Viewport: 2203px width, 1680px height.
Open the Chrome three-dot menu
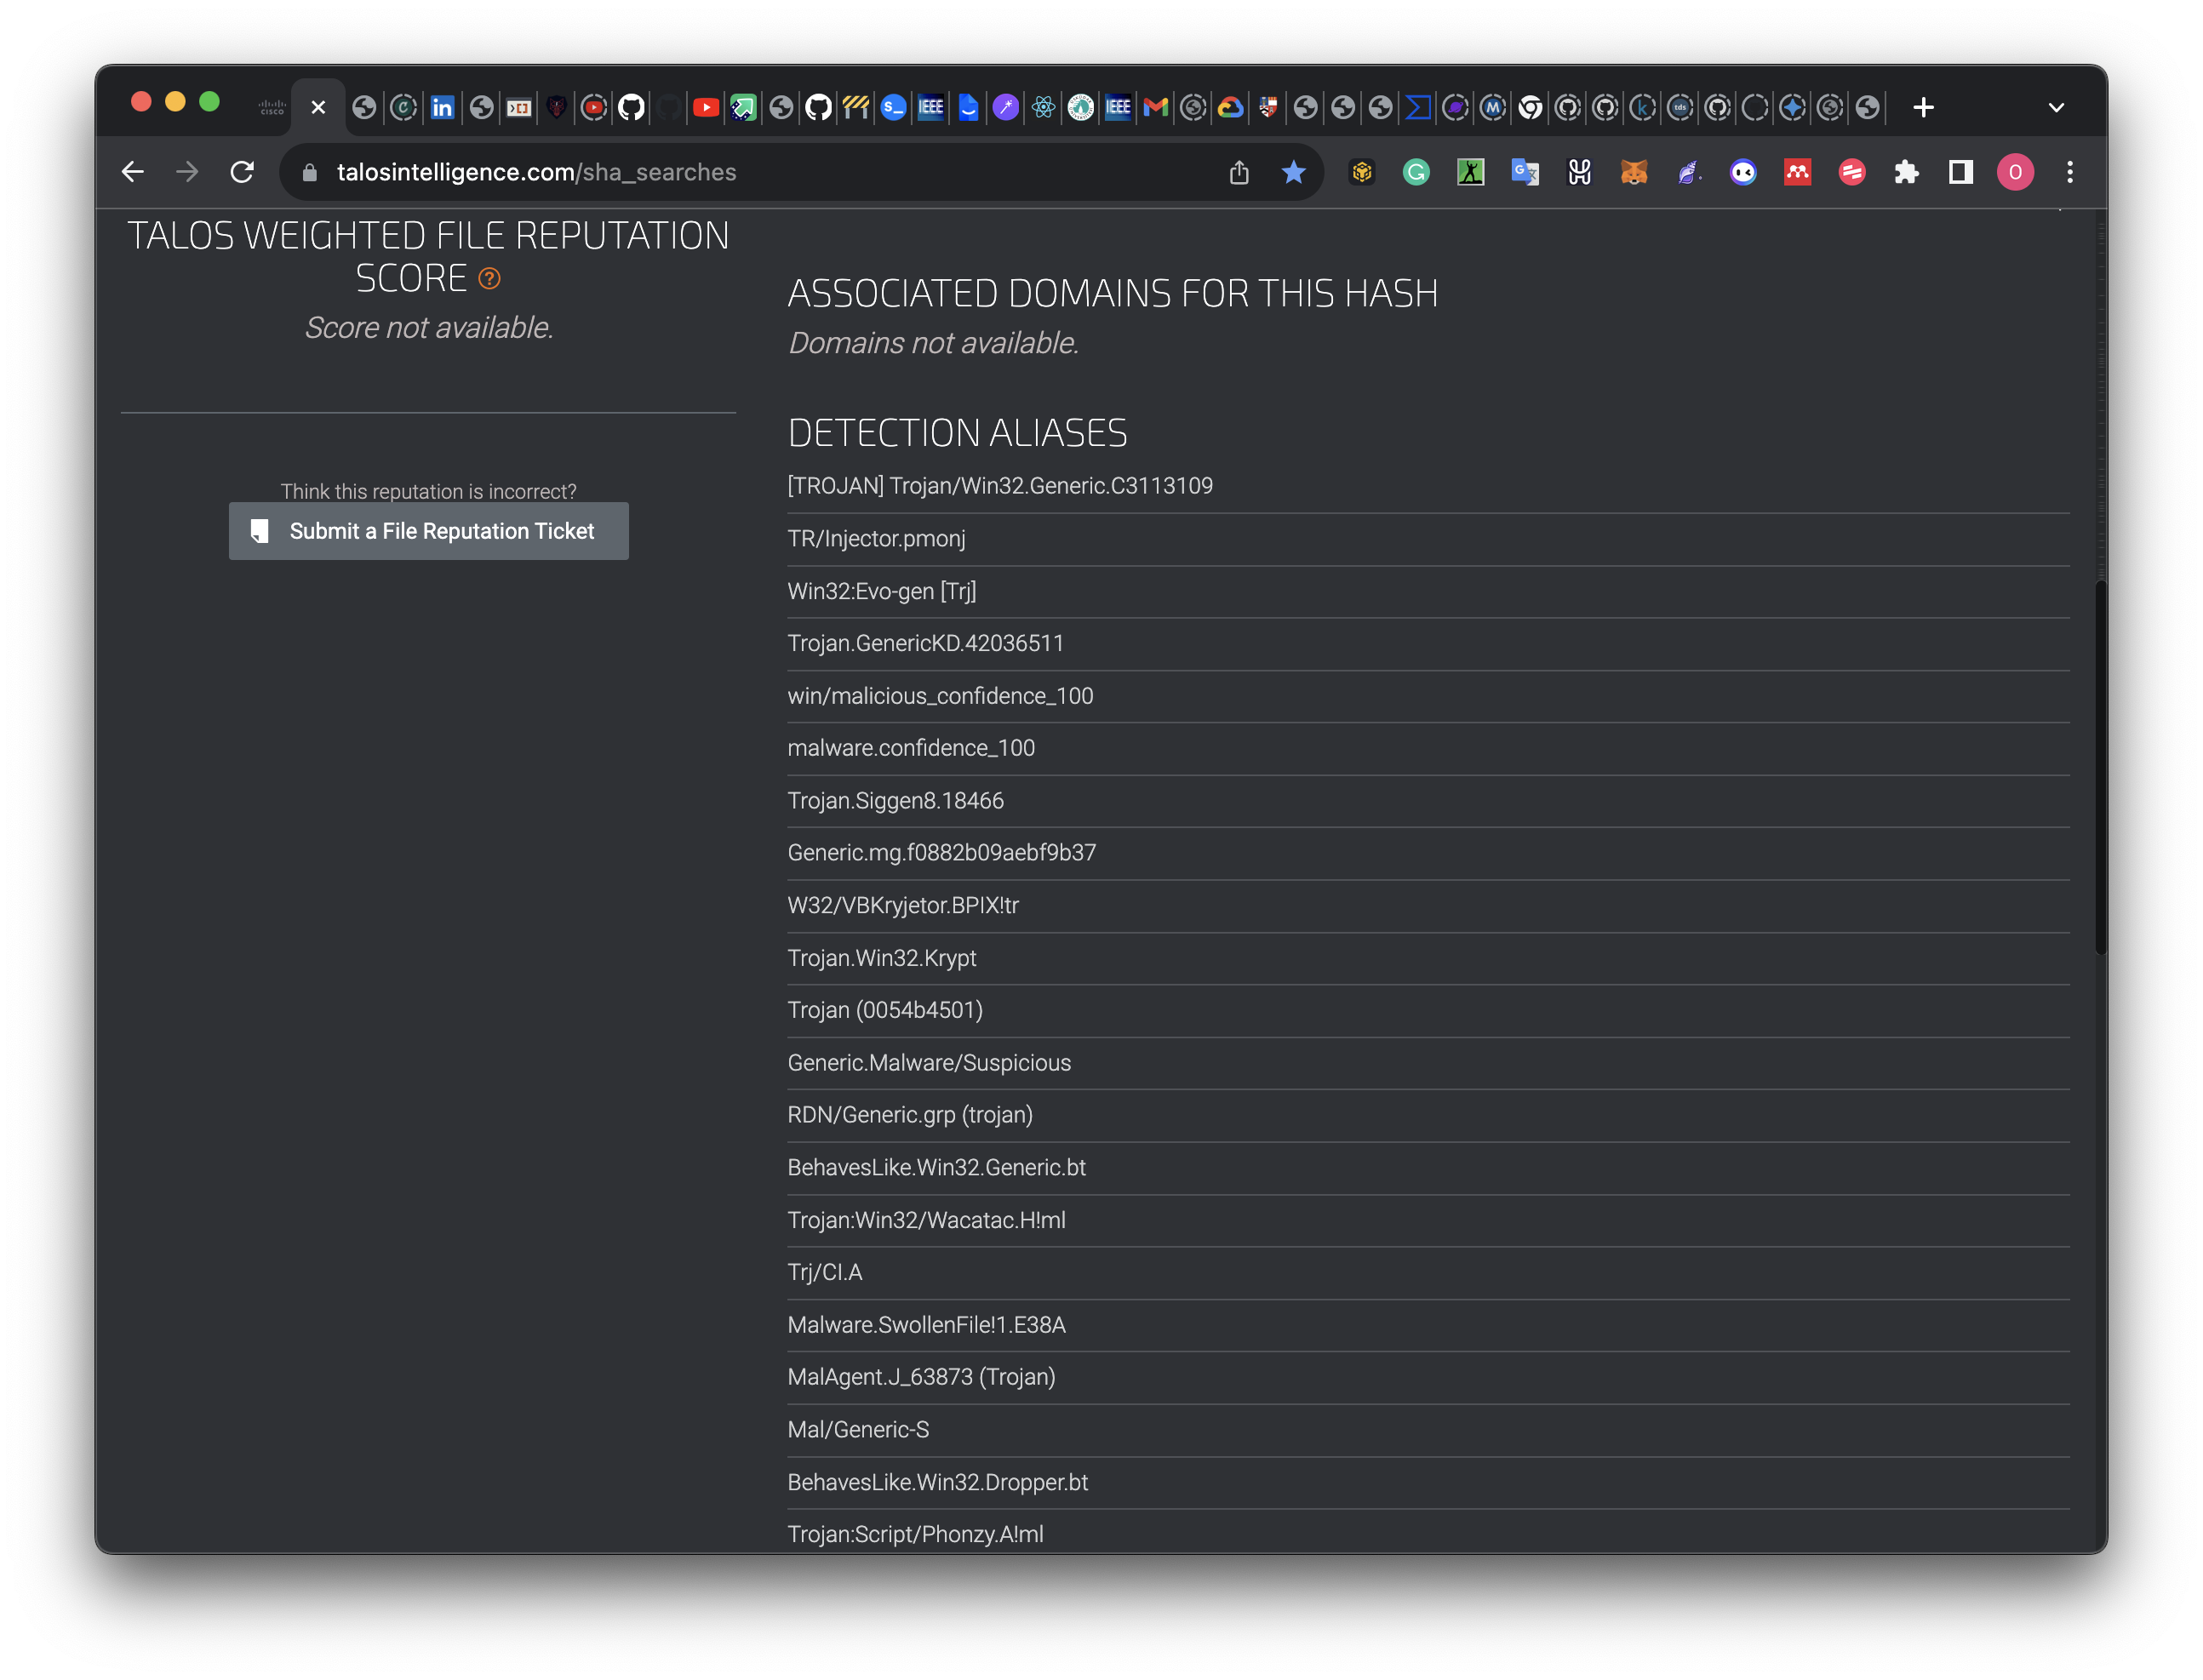pyautogui.click(x=2070, y=172)
